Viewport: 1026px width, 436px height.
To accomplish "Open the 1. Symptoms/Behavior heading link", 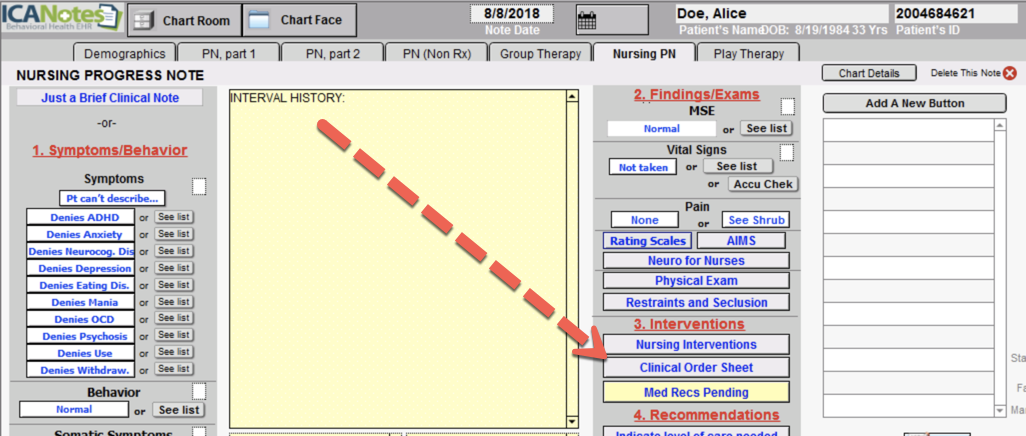I will pos(110,151).
